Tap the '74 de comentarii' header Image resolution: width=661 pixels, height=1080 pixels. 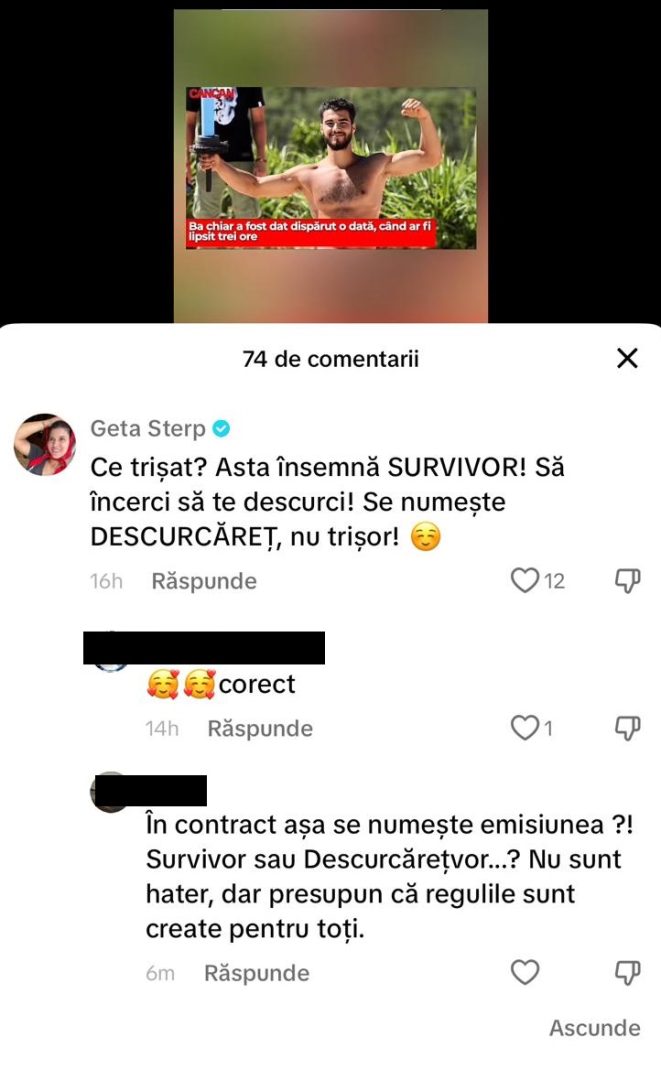[x=330, y=359]
